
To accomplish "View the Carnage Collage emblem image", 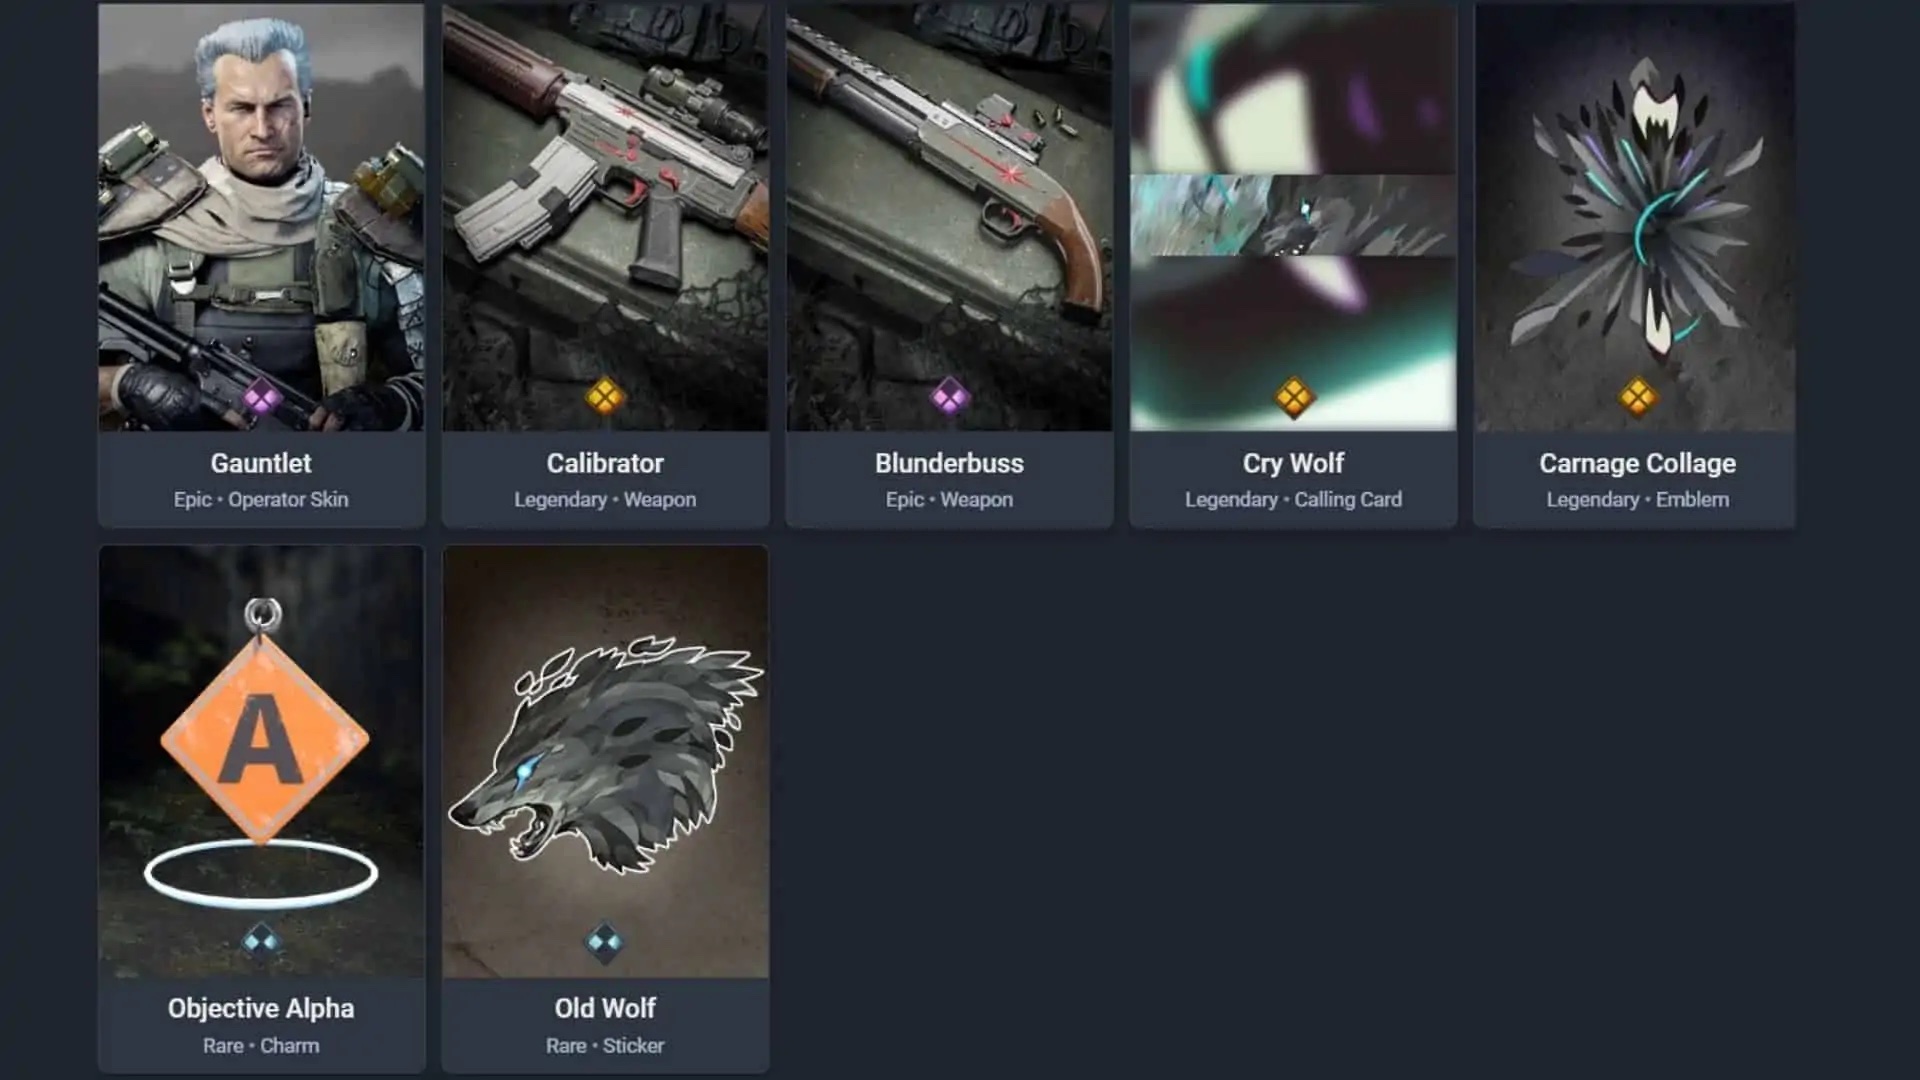I will pyautogui.click(x=1635, y=217).
